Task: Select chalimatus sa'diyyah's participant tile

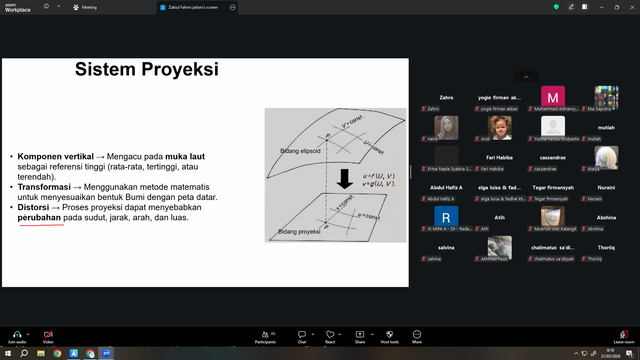Action: point(553,248)
